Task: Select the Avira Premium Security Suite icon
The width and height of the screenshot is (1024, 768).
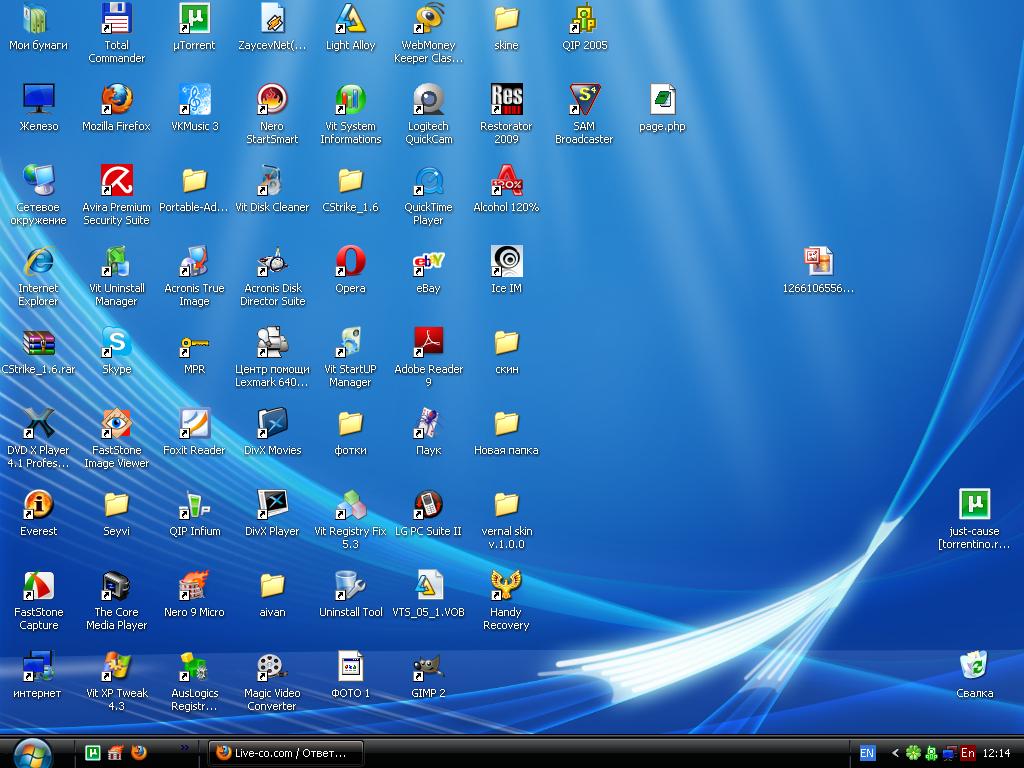Action: pyautogui.click(x=117, y=181)
